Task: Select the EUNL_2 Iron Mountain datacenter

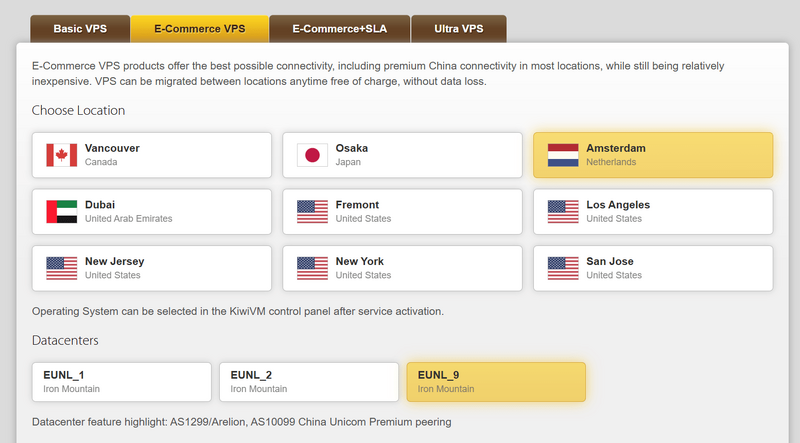Action: pos(309,382)
